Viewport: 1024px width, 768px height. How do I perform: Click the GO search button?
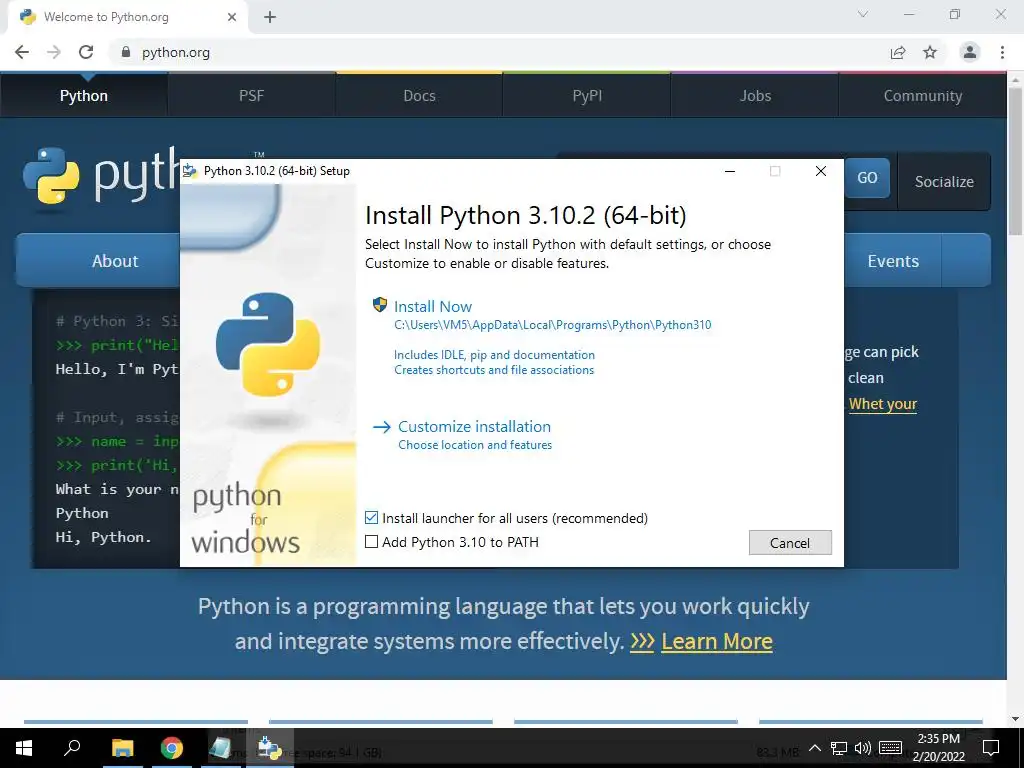pyautogui.click(x=867, y=178)
